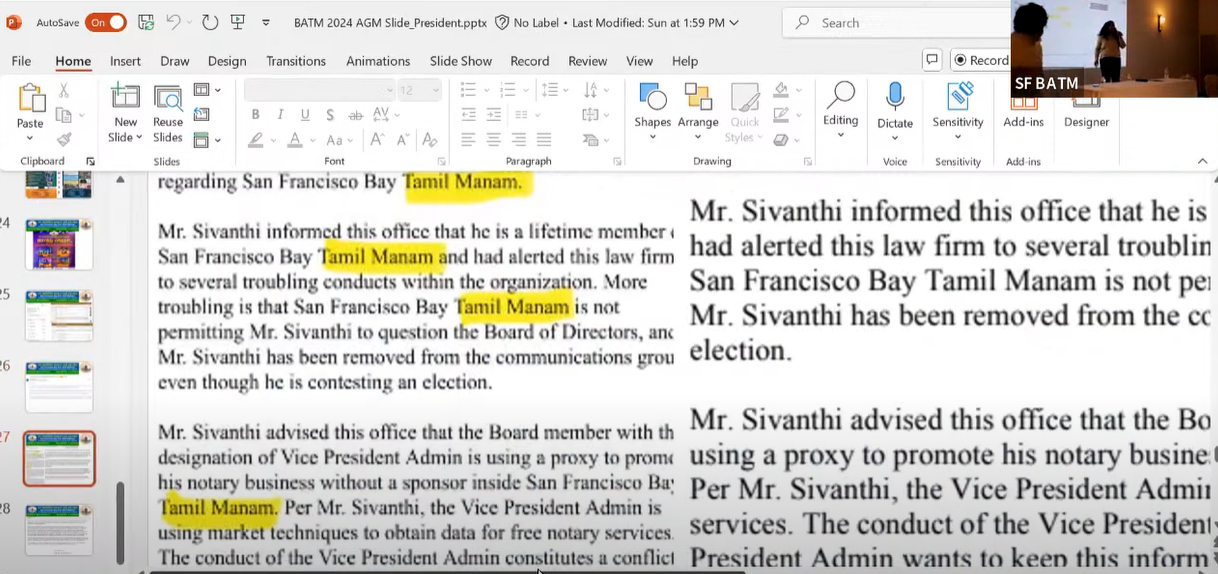1218x574 pixels.
Task: Select the Format Painter brush
Action: click(x=64, y=140)
